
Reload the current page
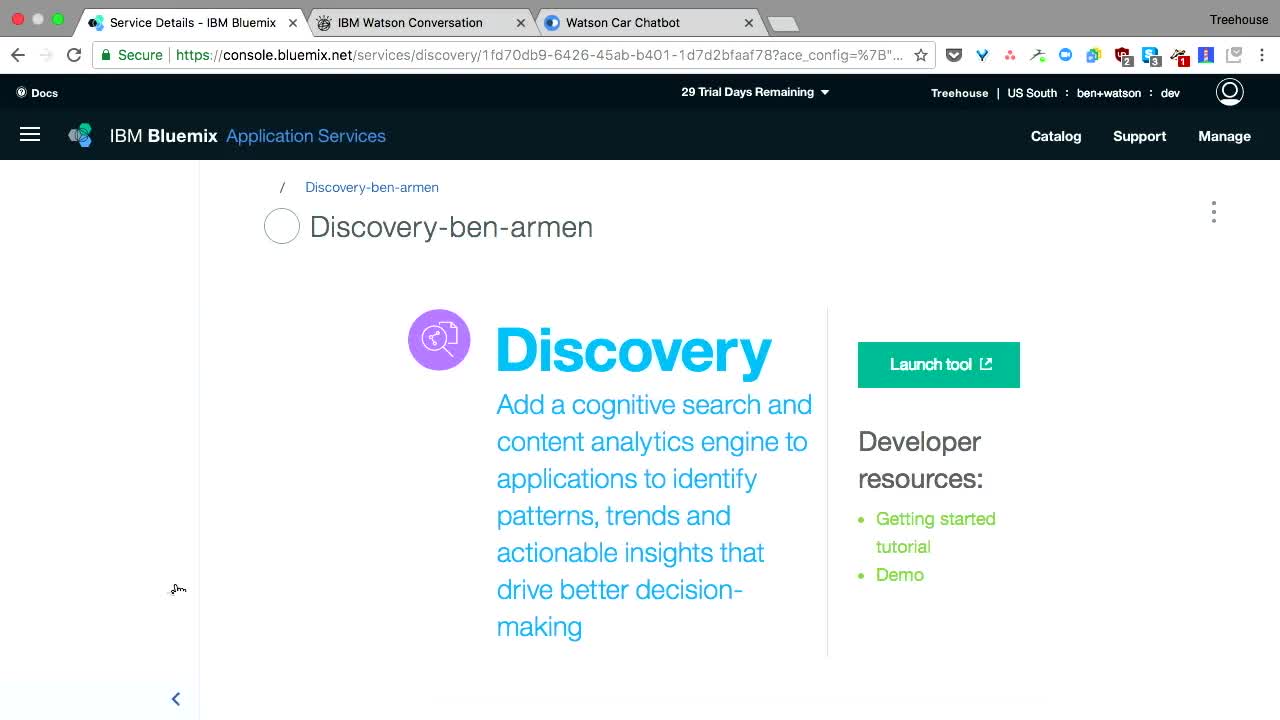pyautogui.click(x=73, y=55)
